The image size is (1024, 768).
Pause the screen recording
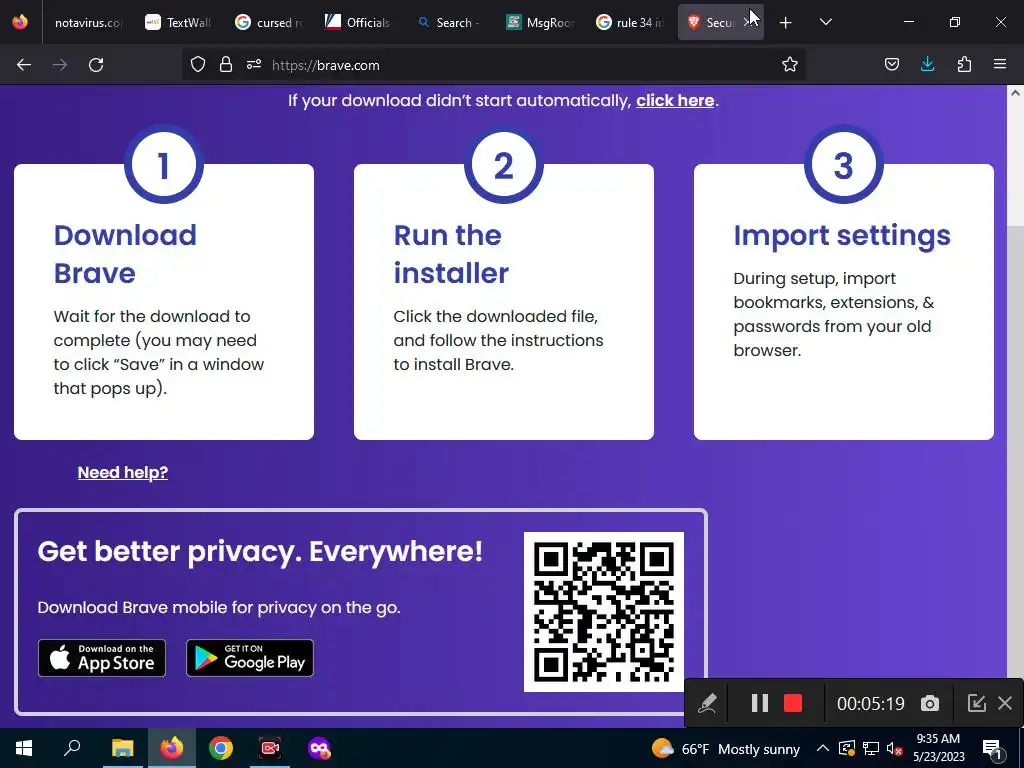(x=760, y=703)
